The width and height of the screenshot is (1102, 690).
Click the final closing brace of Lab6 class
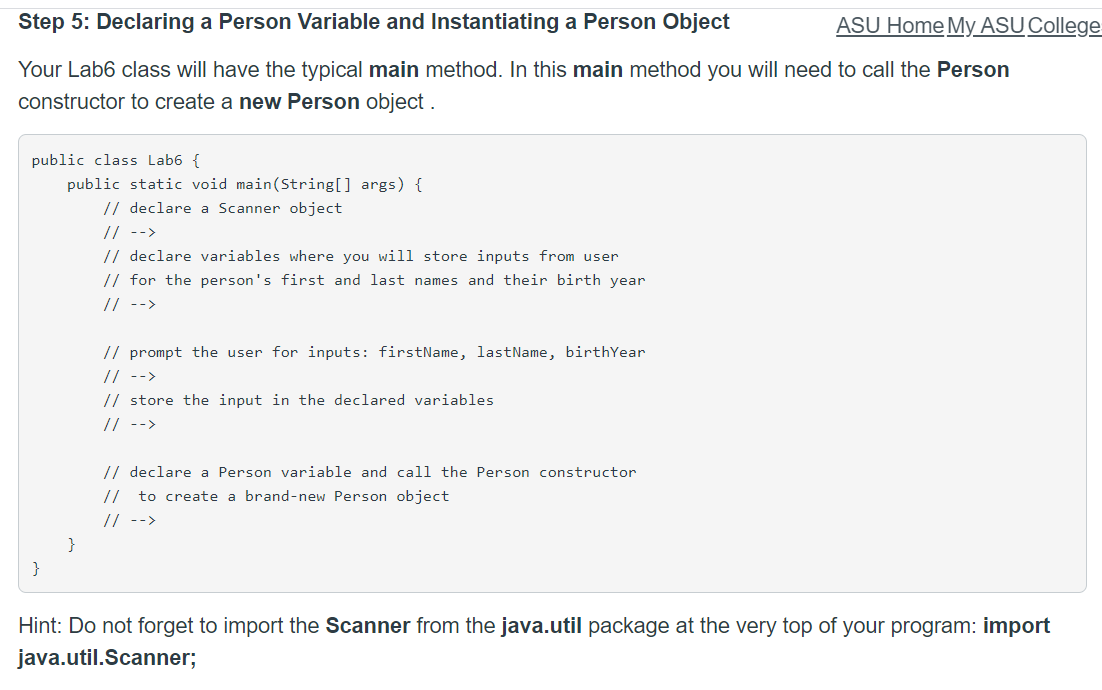[36, 568]
